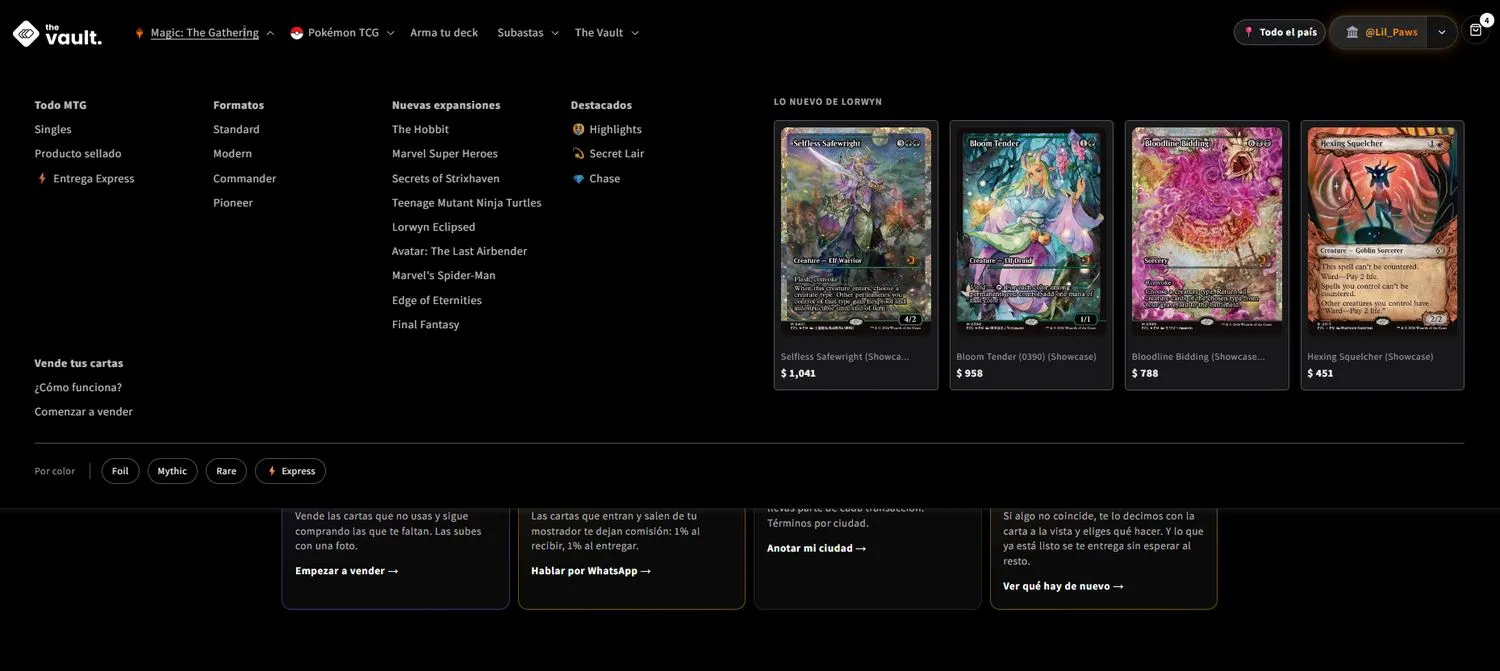1500x671 pixels.
Task: Toggle the Foil filter chip
Action: pos(120,471)
